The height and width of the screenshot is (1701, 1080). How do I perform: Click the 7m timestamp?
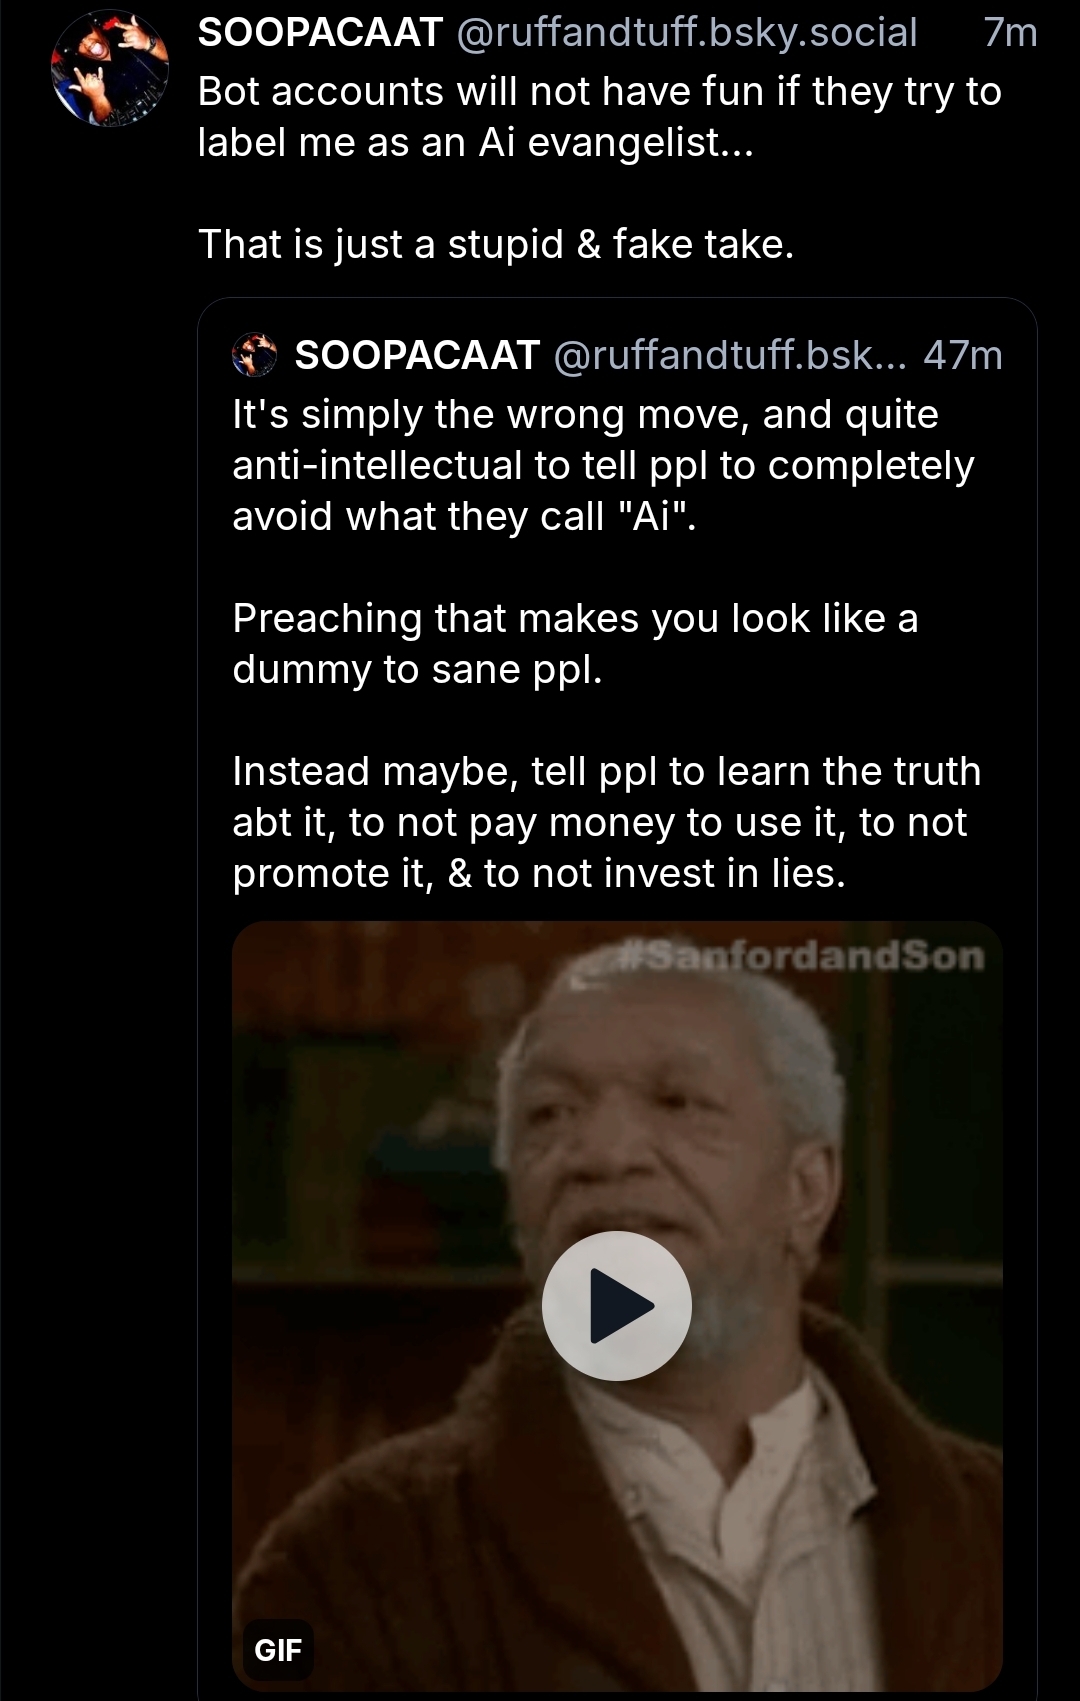(1010, 33)
